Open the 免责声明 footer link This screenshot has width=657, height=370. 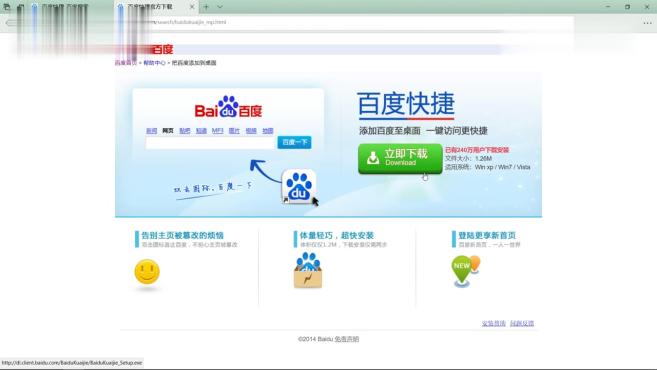347,339
